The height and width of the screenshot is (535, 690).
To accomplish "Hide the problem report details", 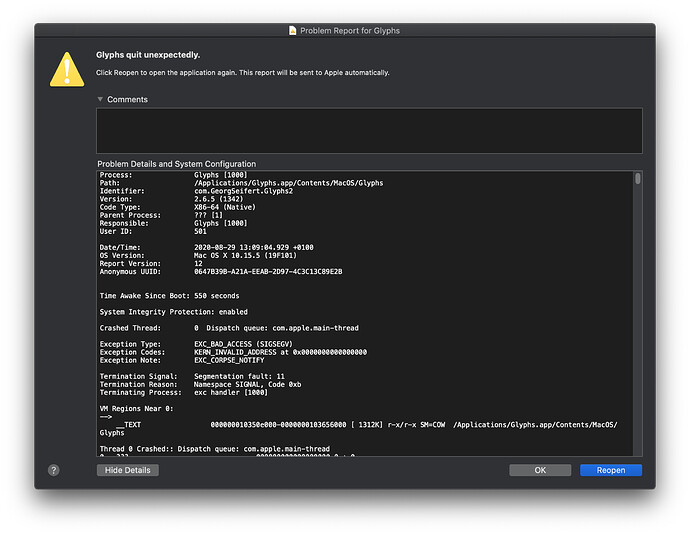I will 128,470.
